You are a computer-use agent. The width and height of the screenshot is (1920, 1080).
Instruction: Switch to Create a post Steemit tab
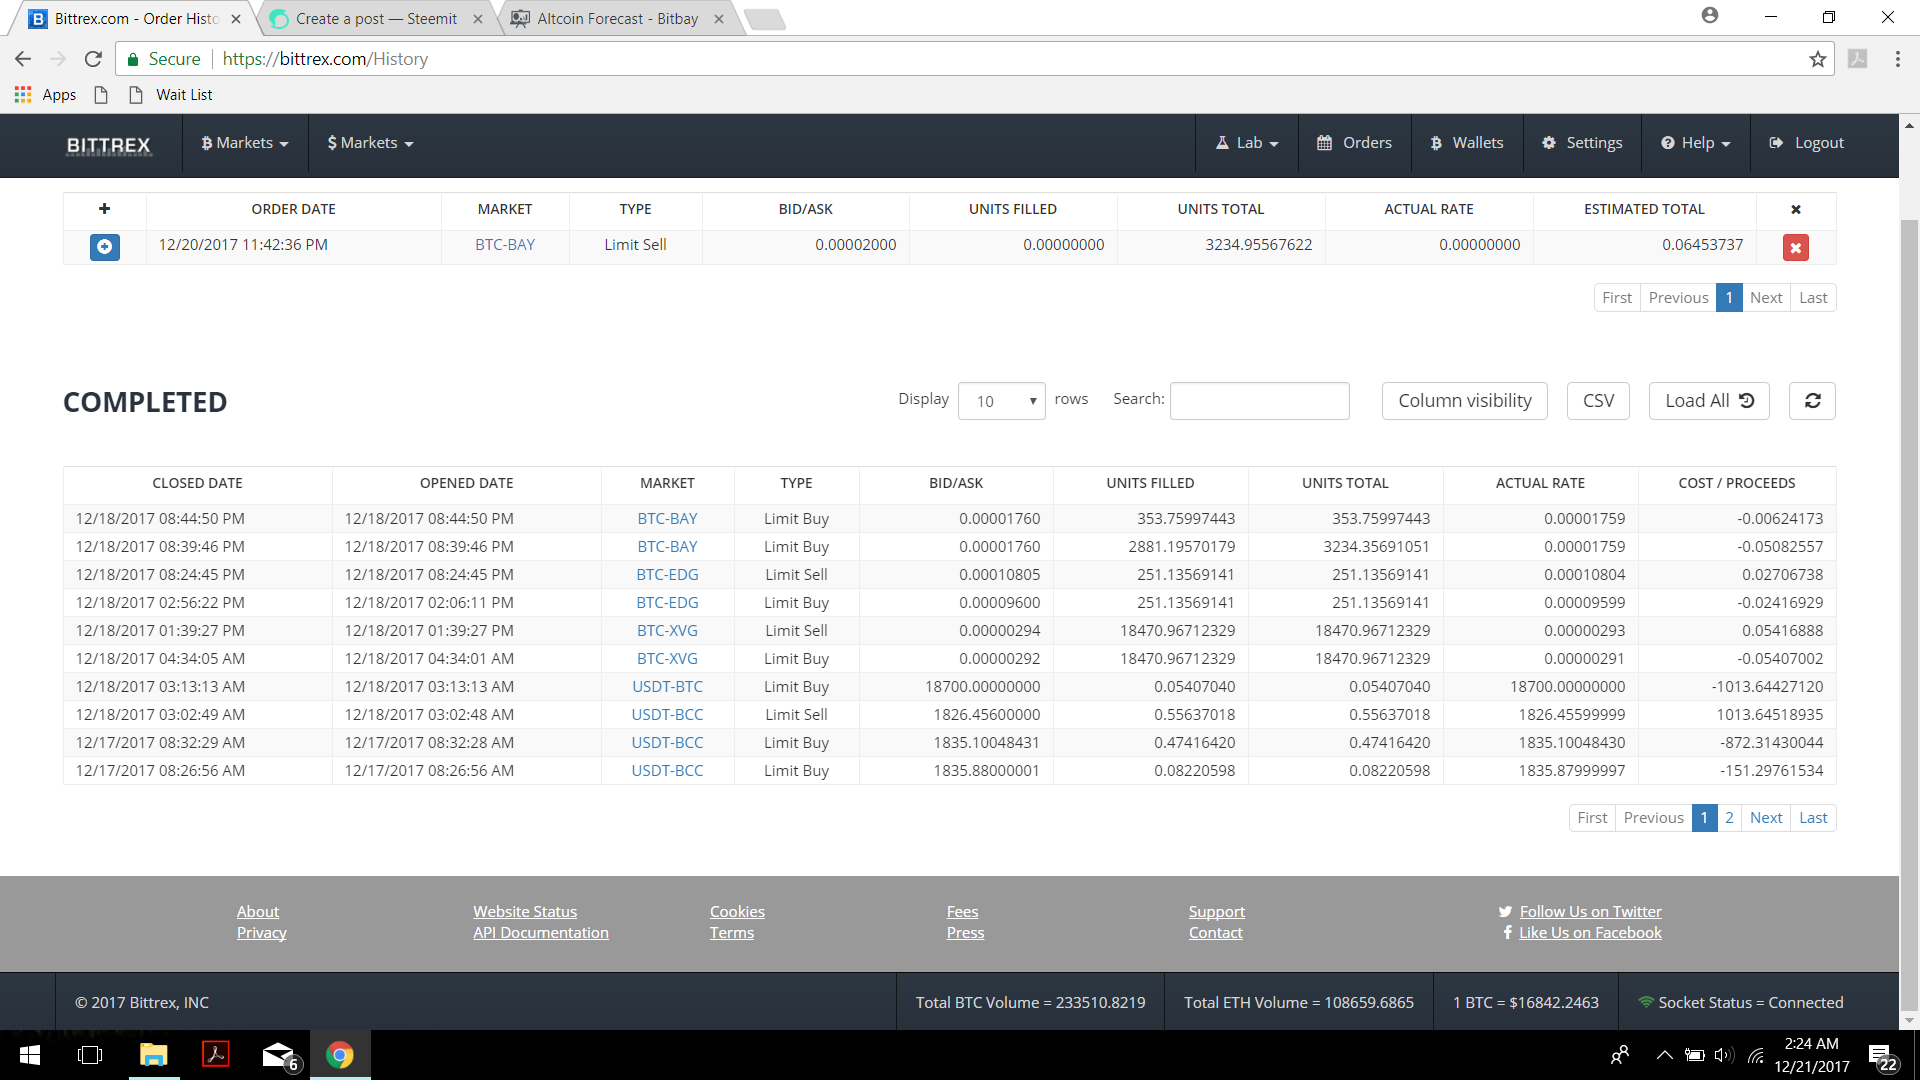(x=375, y=19)
